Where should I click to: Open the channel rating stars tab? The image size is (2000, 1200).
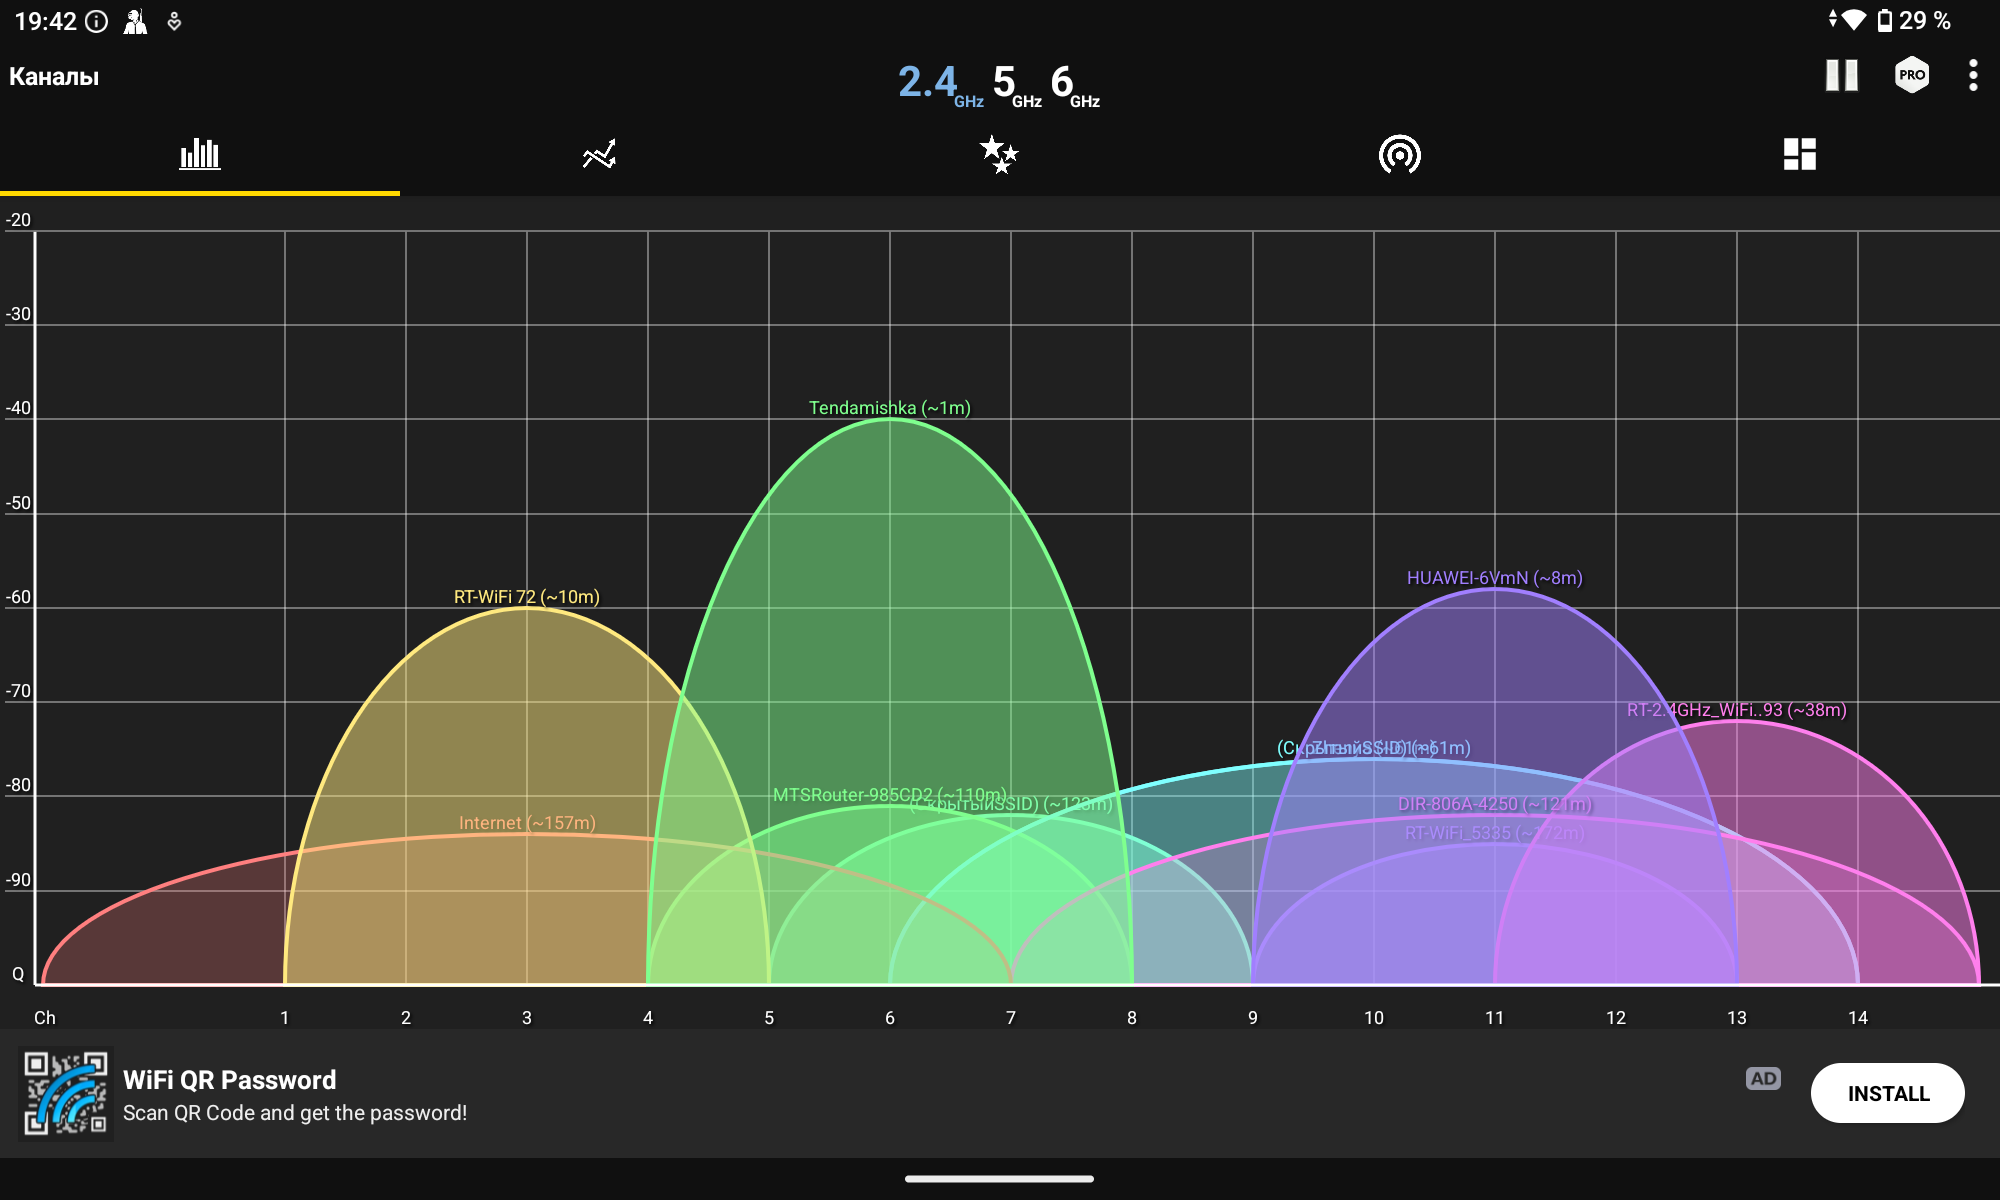click(x=999, y=154)
